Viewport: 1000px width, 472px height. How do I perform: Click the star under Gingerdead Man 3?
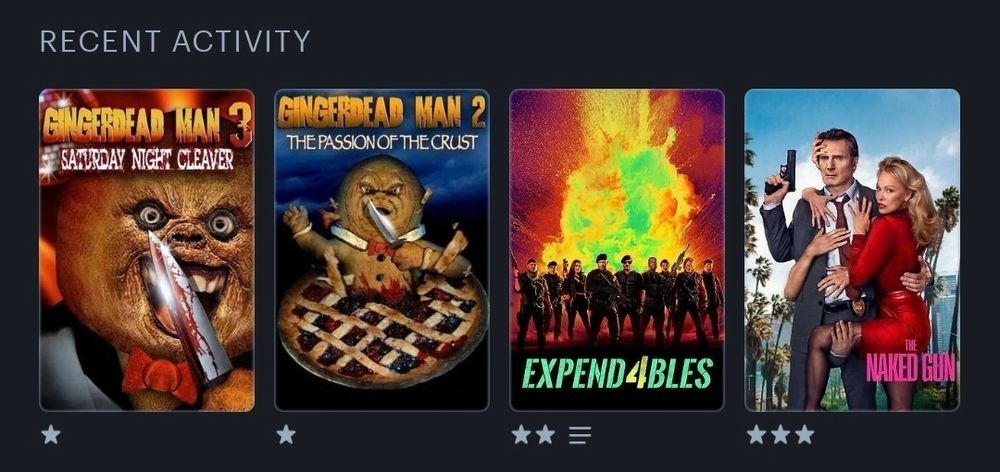51,434
